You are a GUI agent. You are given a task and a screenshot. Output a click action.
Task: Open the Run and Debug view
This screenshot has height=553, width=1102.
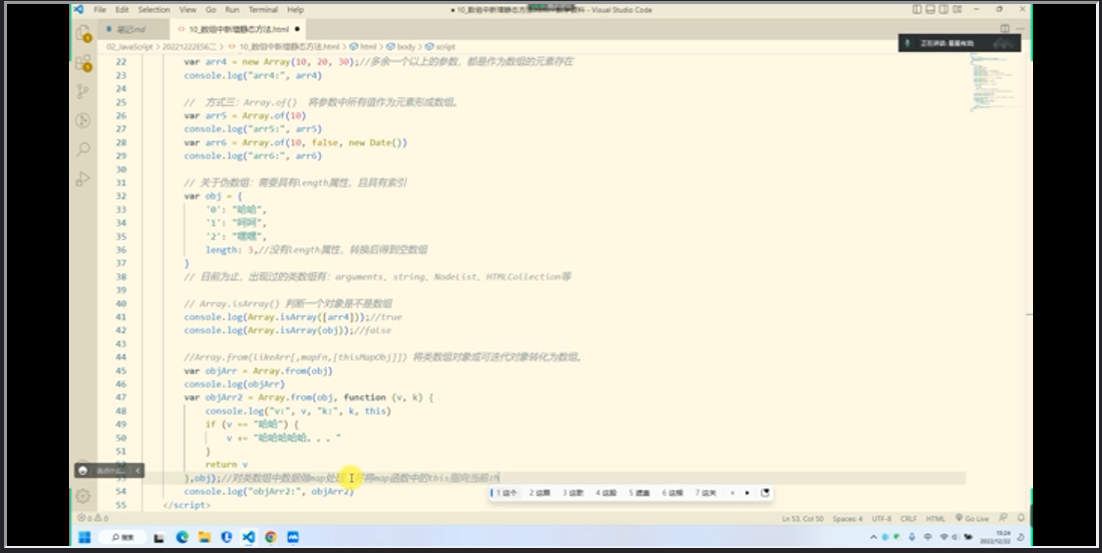coord(83,178)
